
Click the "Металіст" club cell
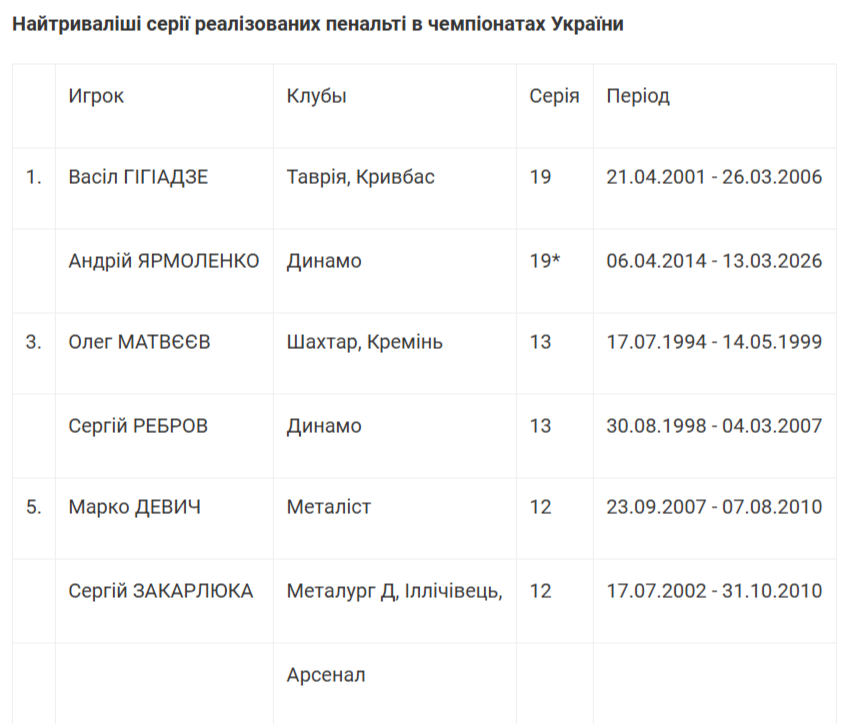pos(328,507)
